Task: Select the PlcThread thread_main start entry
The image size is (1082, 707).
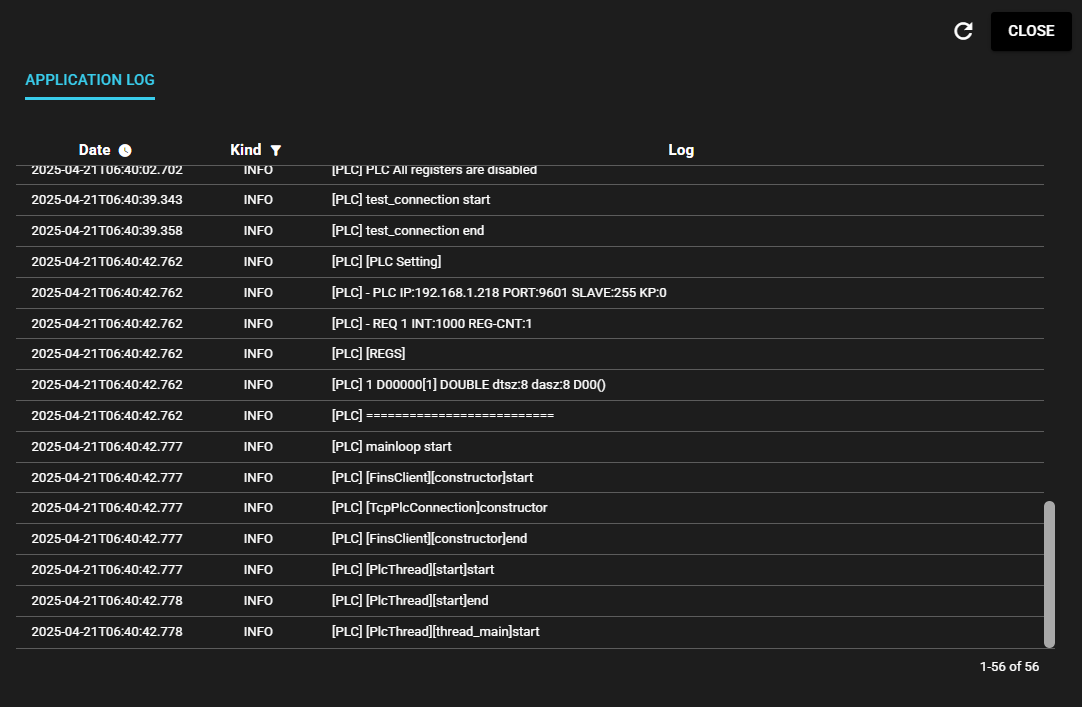Action: pos(435,632)
